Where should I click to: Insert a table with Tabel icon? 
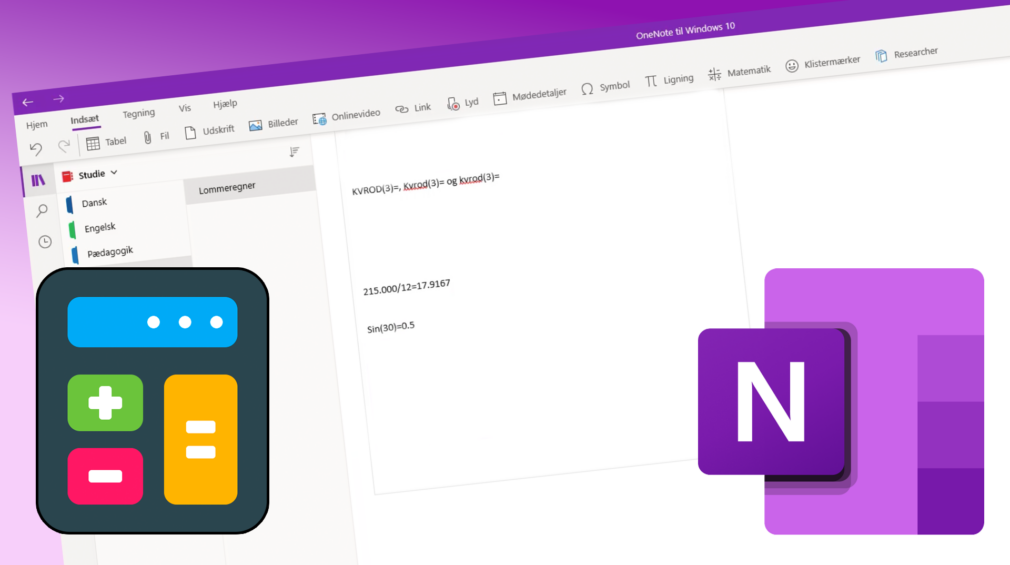[x=93, y=143]
